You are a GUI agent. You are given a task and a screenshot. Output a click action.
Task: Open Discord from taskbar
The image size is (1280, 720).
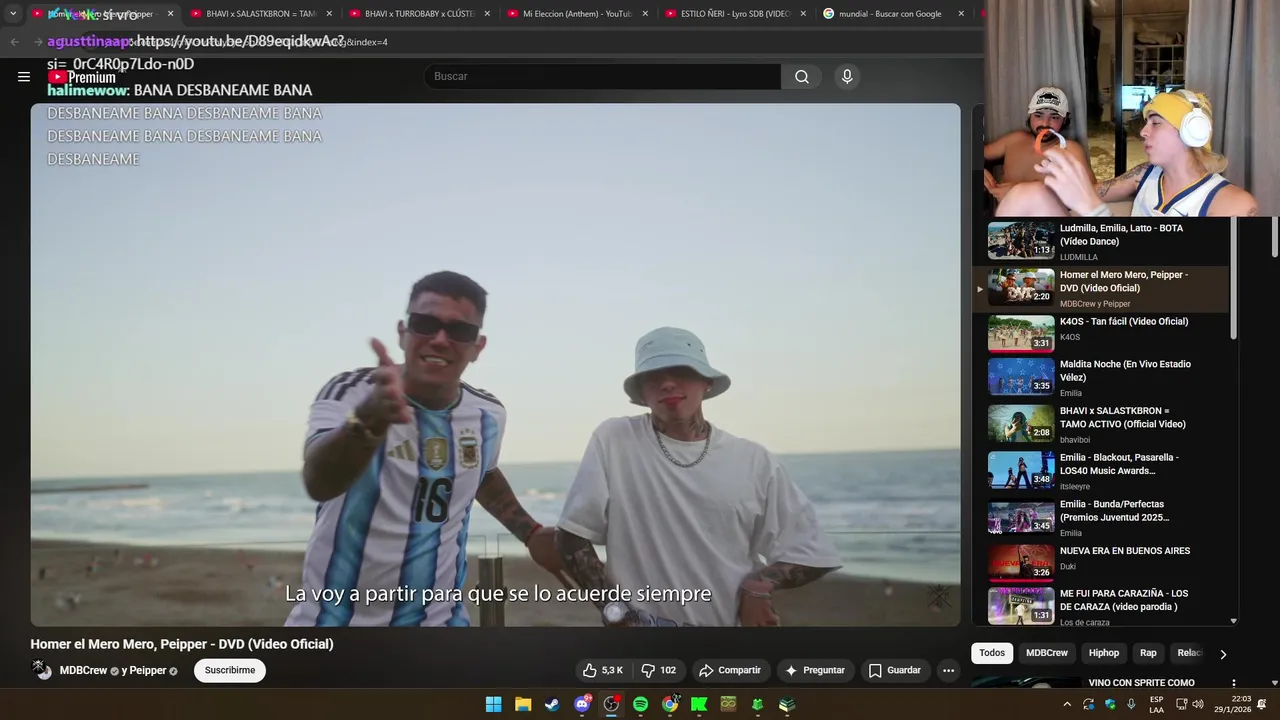pos(582,704)
